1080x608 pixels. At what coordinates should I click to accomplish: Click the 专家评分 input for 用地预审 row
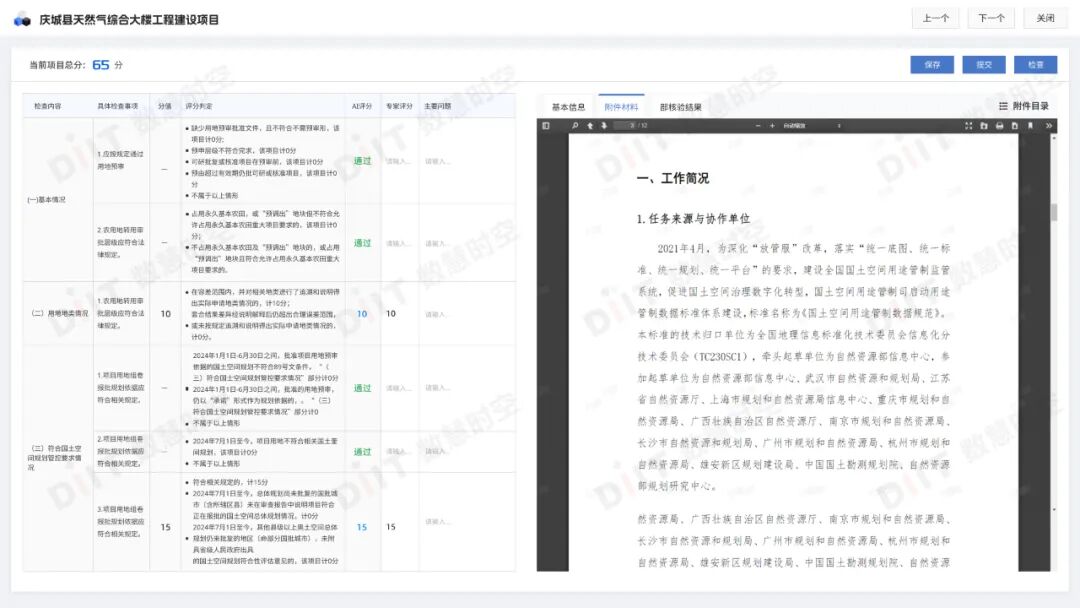click(x=398, y=161)
